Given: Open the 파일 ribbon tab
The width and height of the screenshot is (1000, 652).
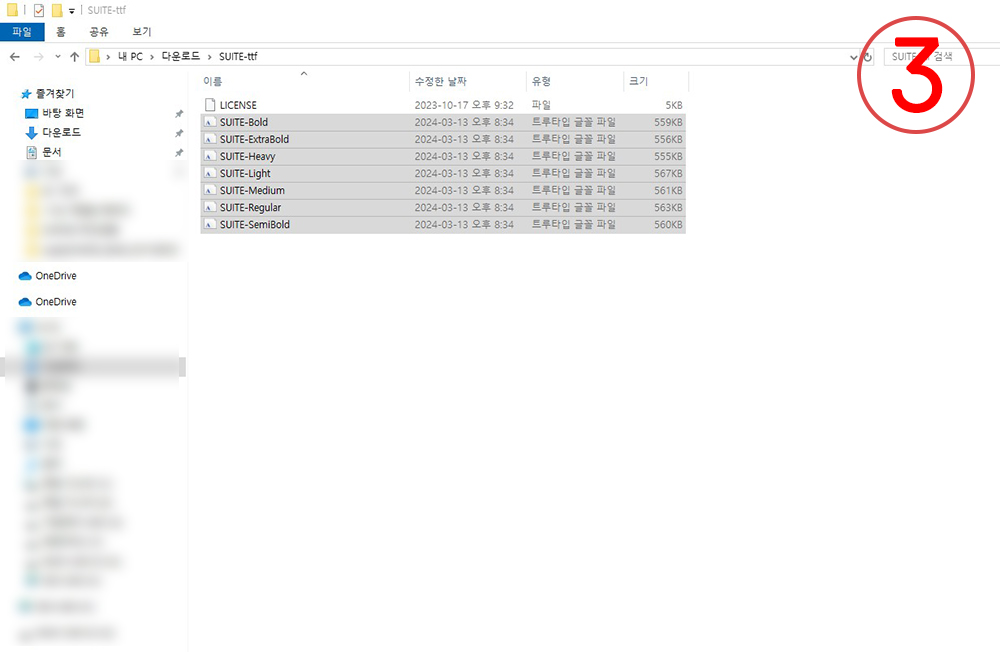Looking at the screenshot, I should point(22,32).
